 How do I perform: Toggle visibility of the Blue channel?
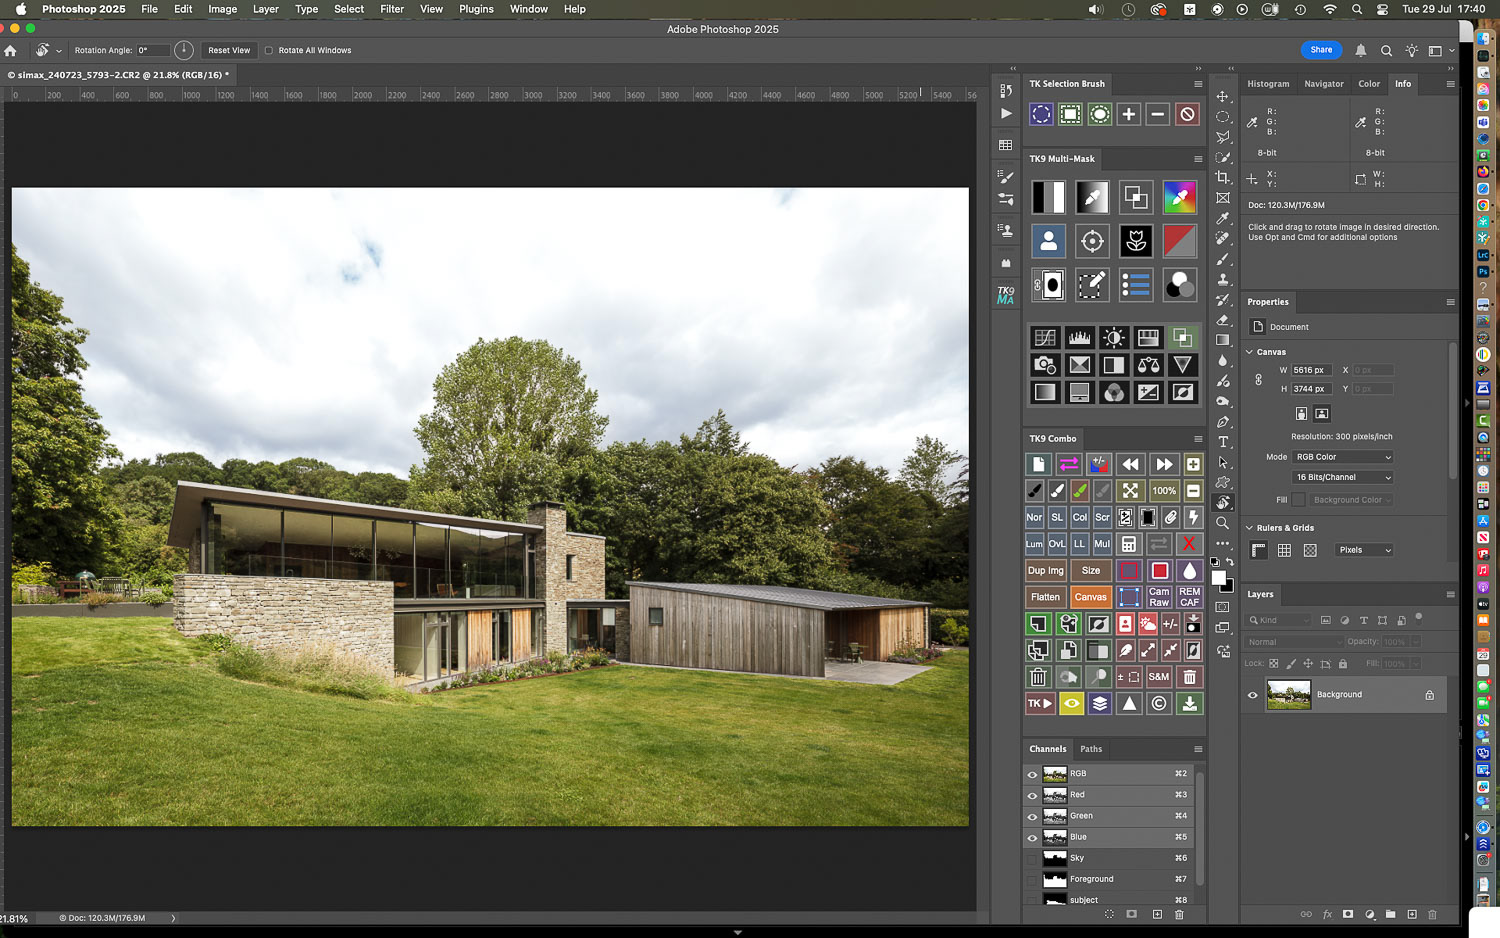coord(1032,837)
